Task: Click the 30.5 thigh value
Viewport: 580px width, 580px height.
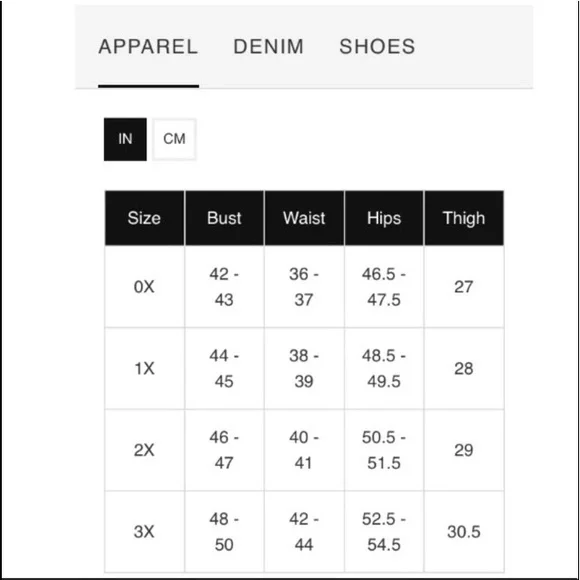Action: coord(464,532)
